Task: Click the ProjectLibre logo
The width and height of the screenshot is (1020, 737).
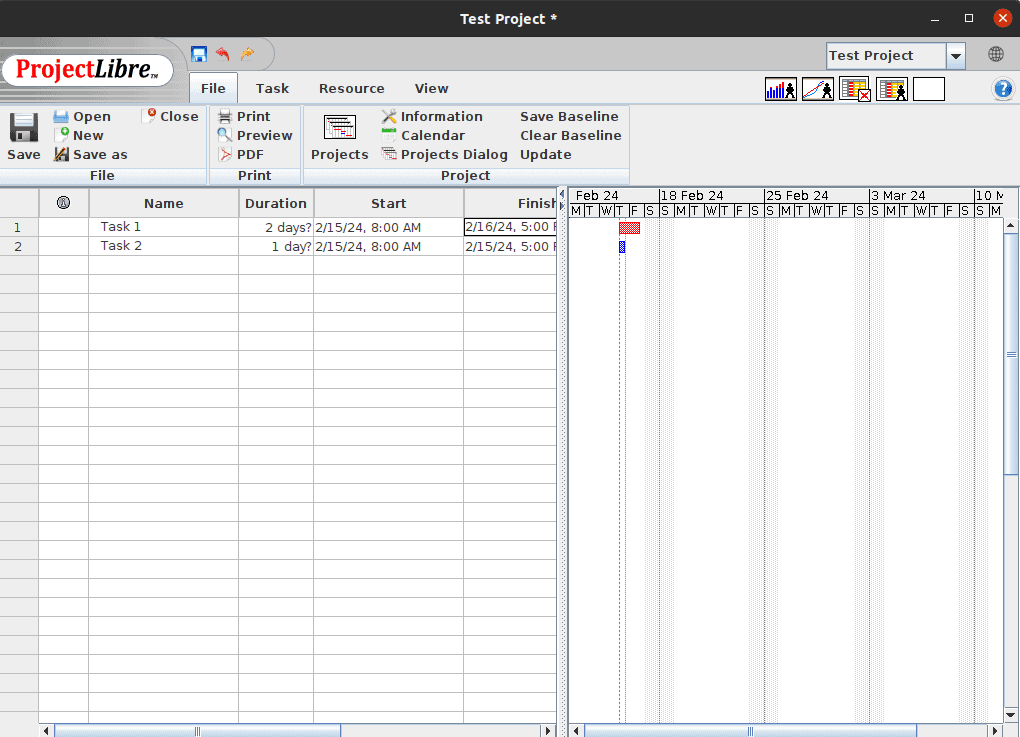Action: point(87,70)
